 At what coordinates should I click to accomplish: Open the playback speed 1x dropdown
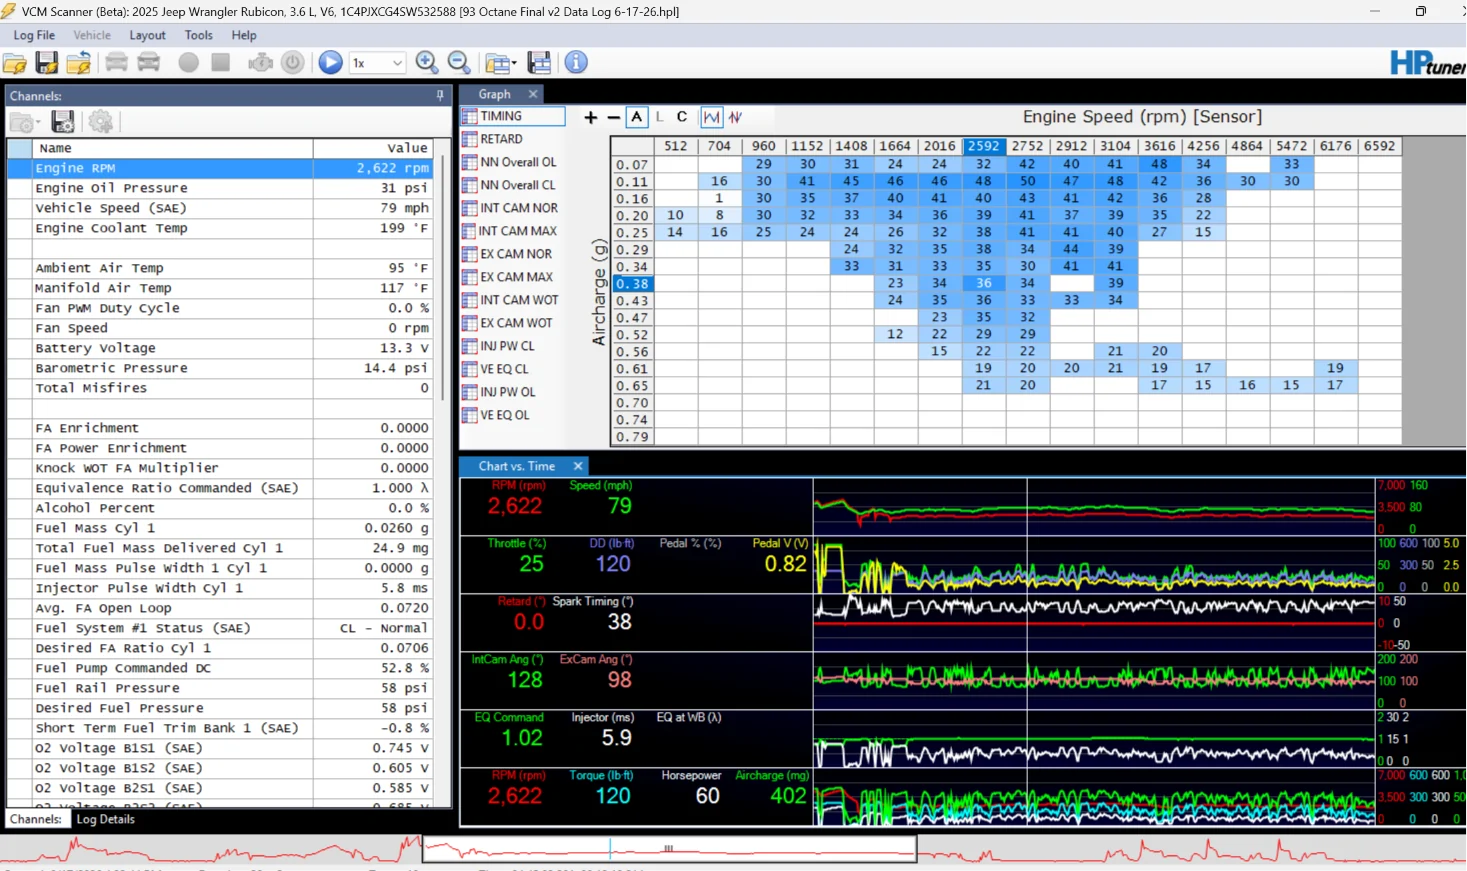point(377,62)
